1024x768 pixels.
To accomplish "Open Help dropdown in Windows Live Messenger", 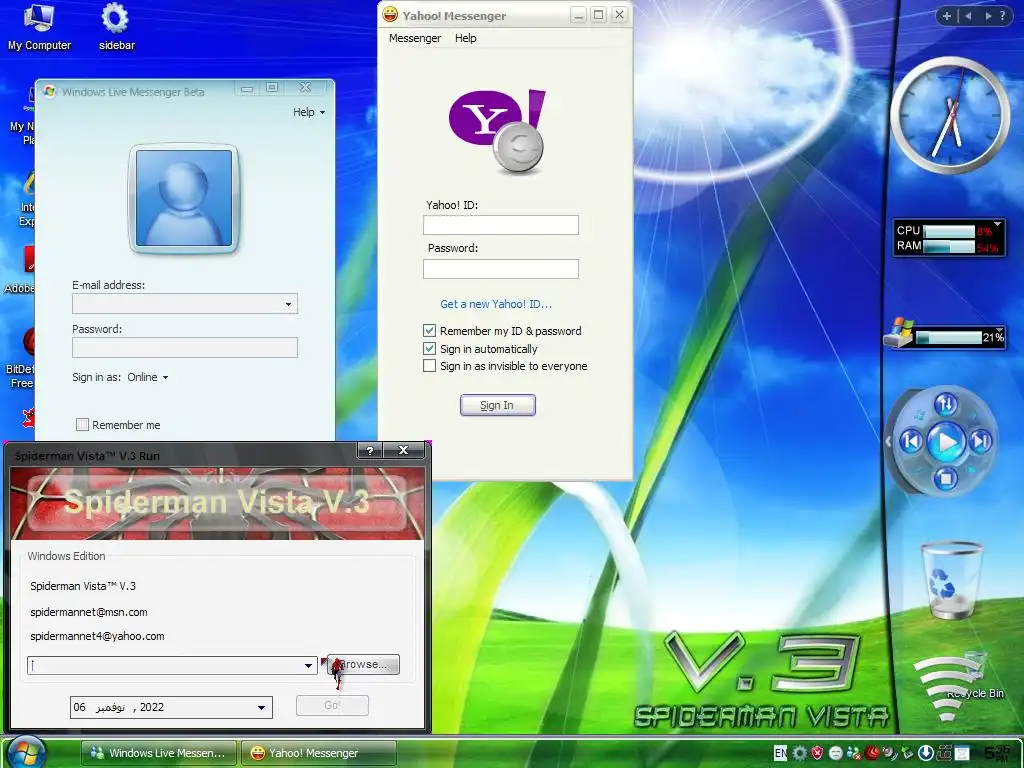I will point(308,112).
